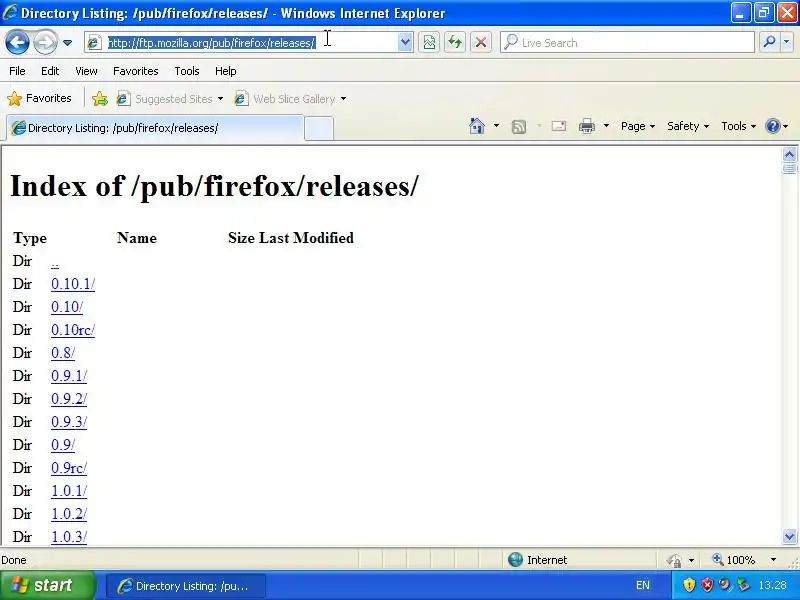Open the Favorites star button panel
Image resolution: width=800 pixels, height=600 pixels.
tap(40, 98)
